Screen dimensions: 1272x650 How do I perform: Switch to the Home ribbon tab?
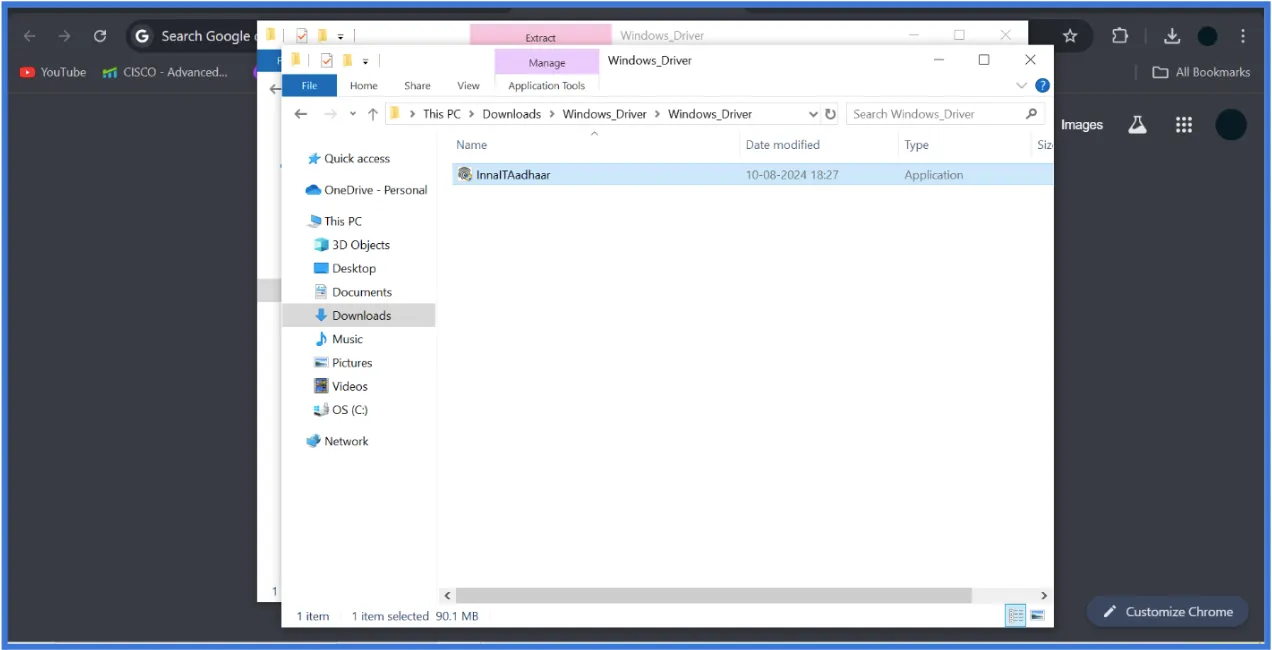point(364,86)
